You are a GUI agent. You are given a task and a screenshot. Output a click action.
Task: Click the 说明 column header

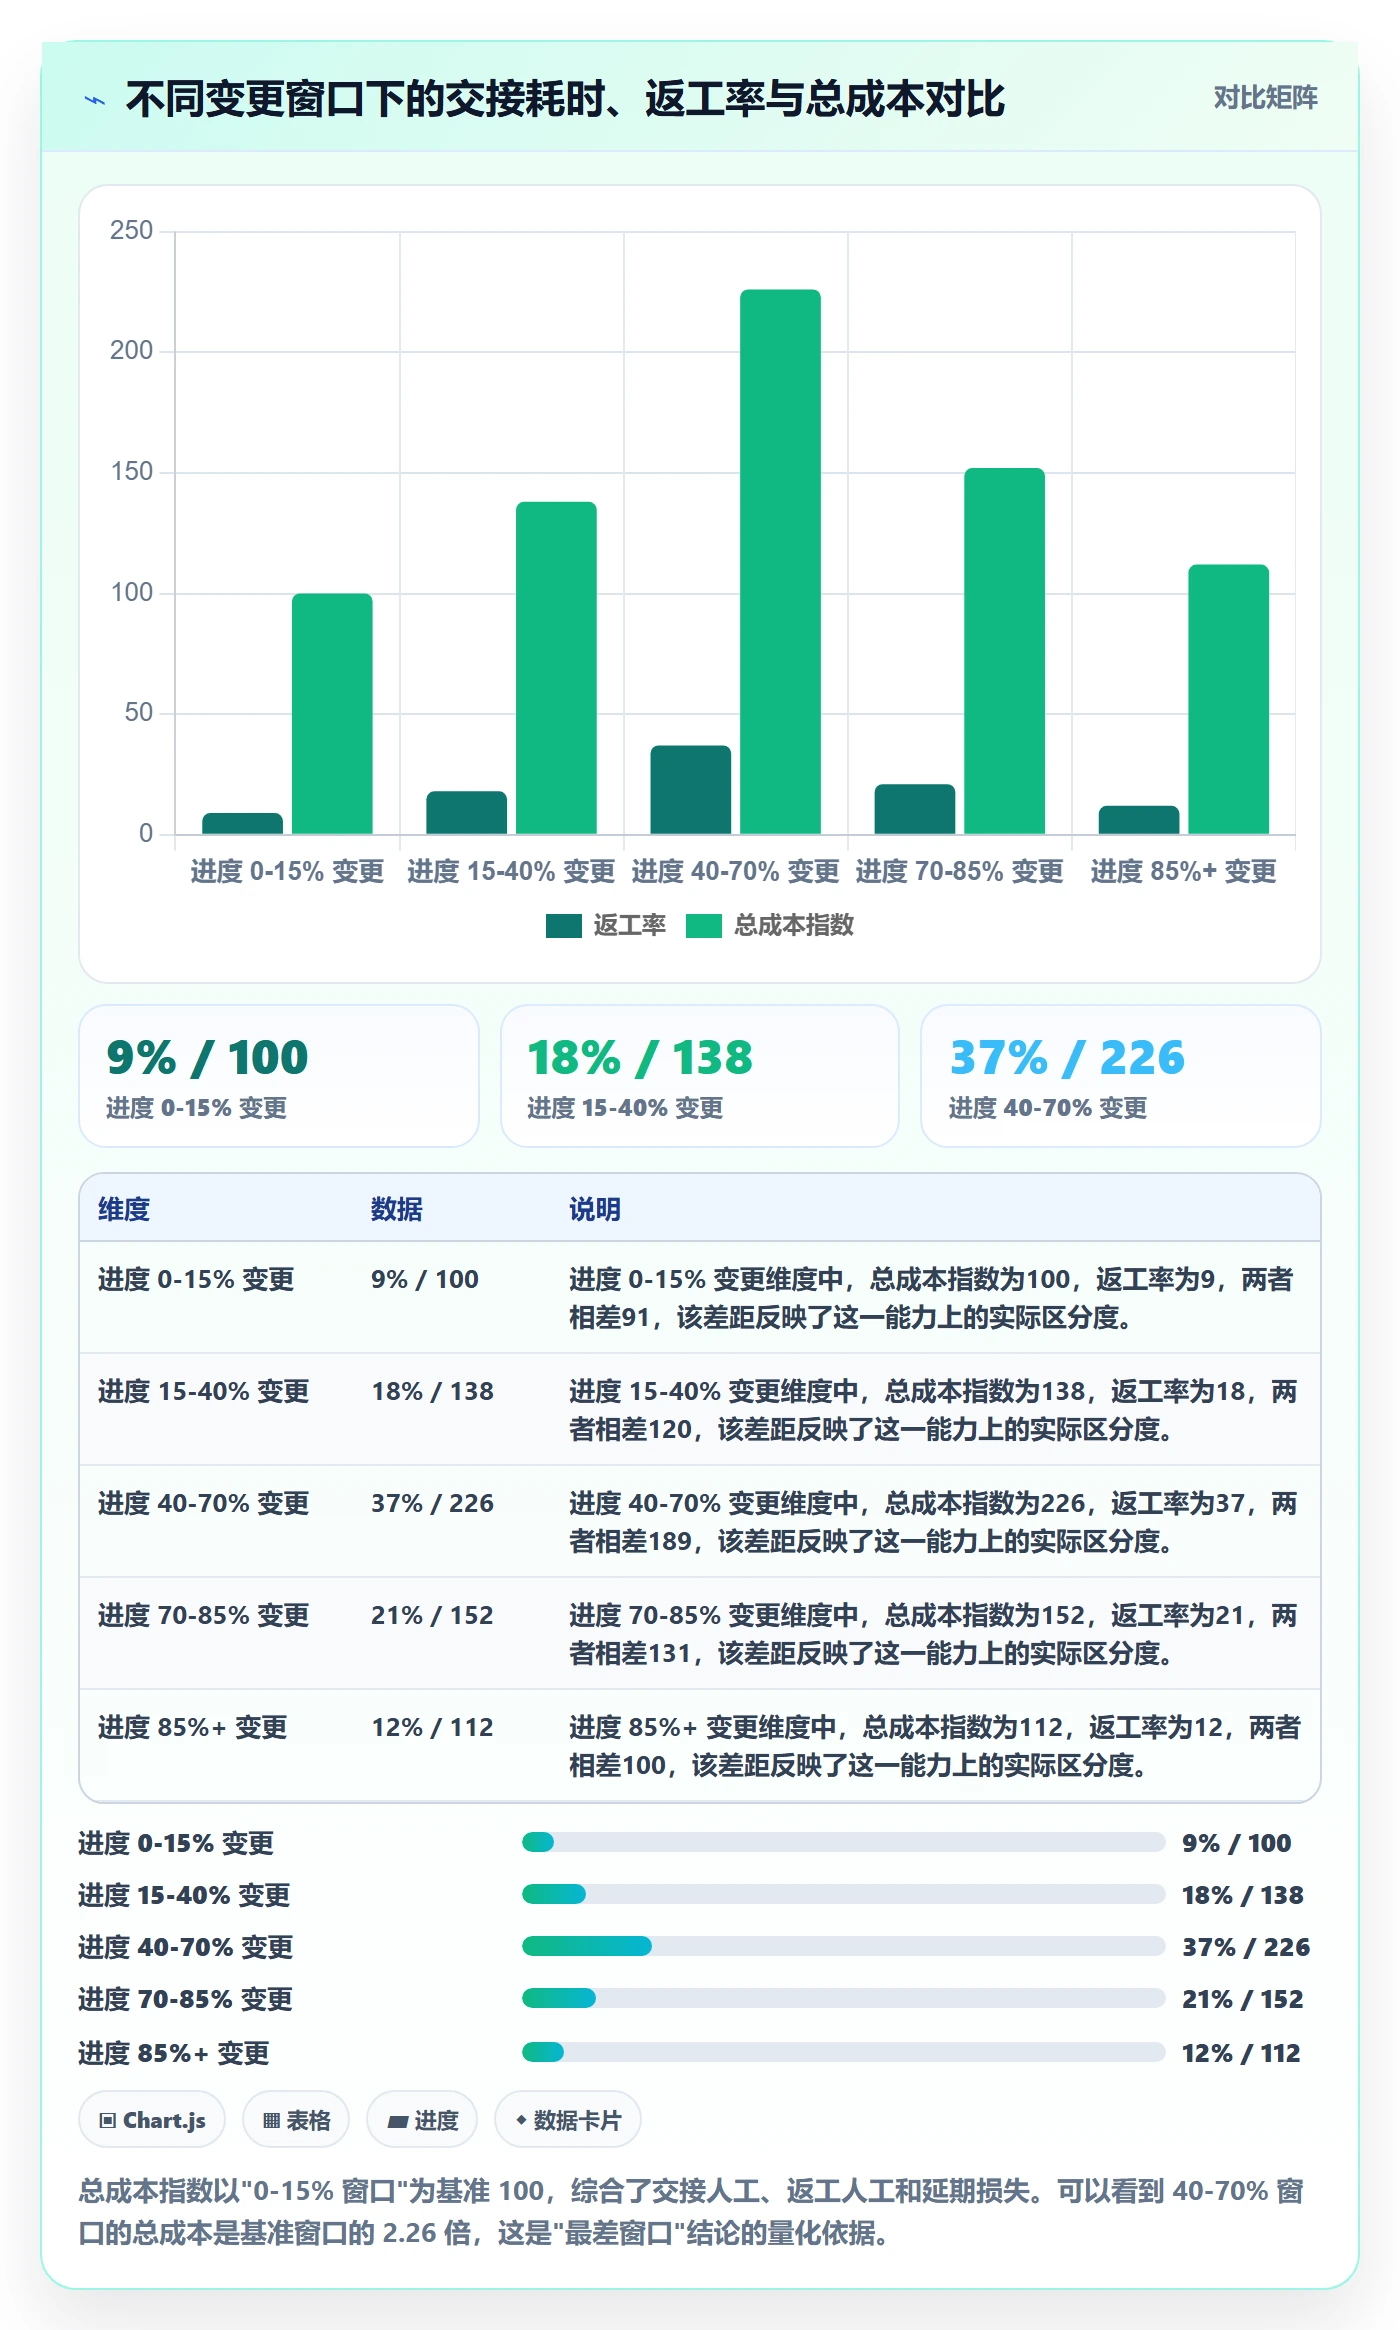pos(595,1209)
